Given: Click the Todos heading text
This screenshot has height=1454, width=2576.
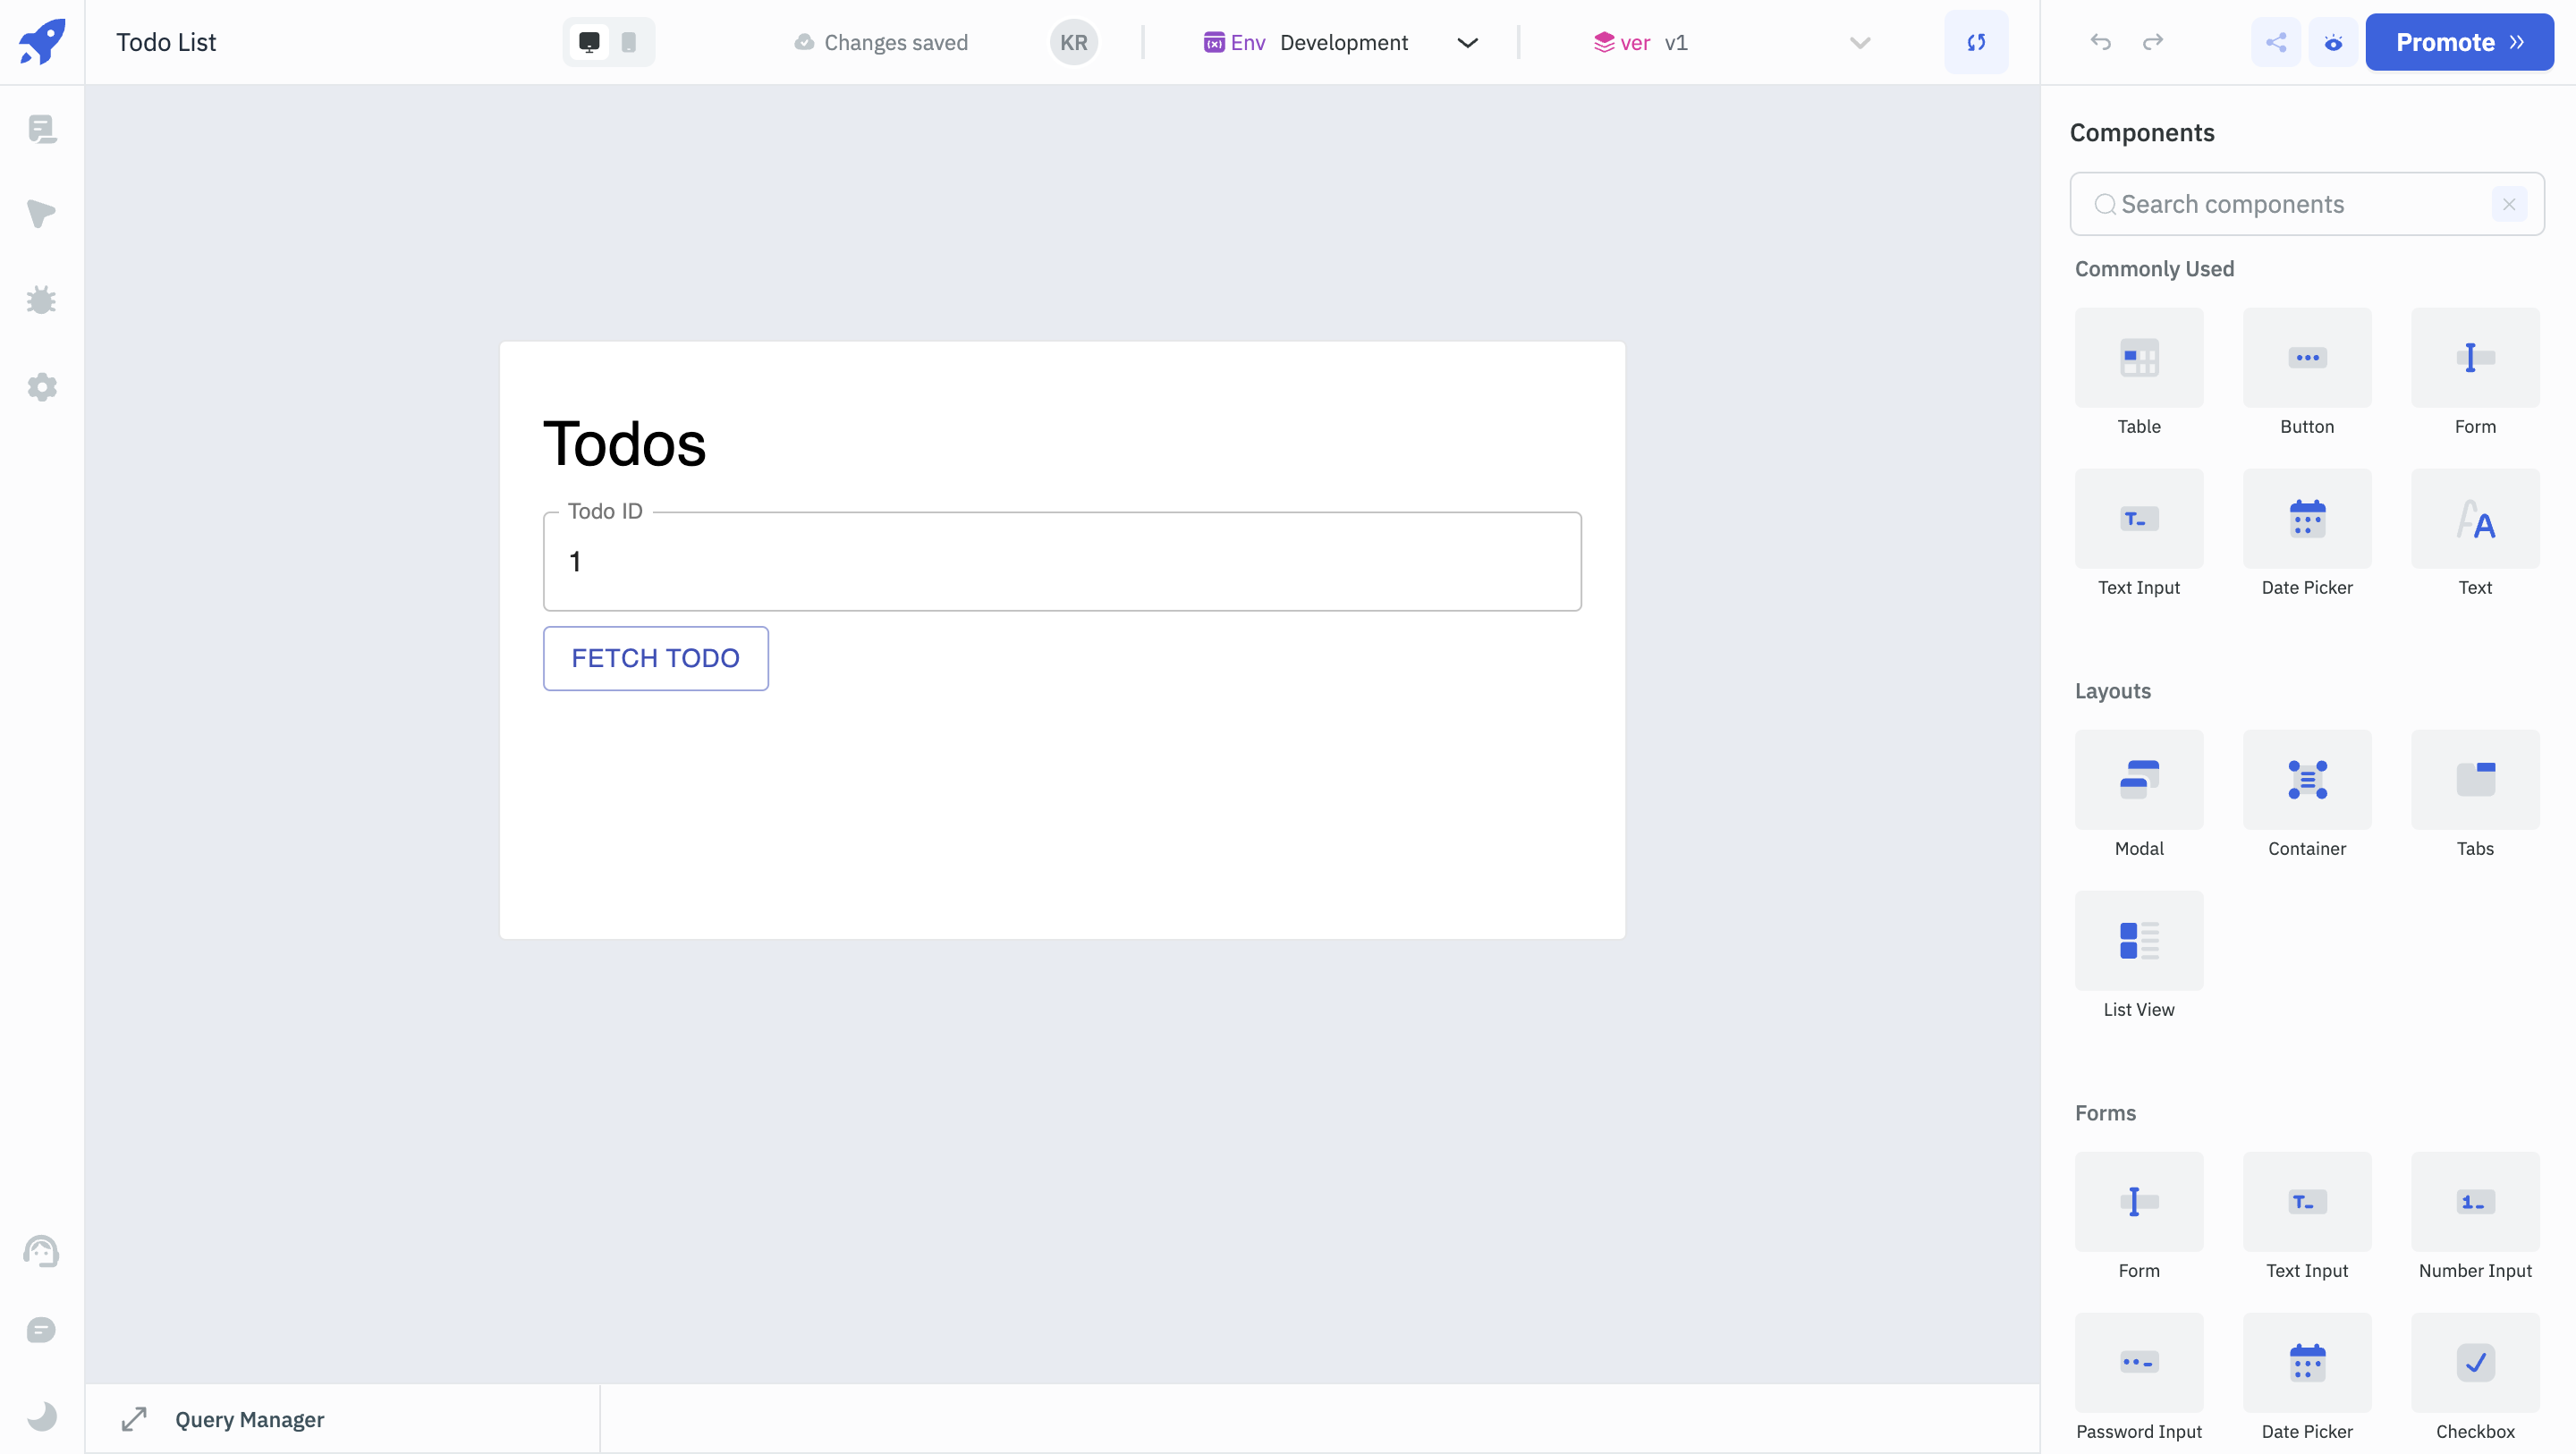Looking at the screenshot, I should (x=624, y=444).
